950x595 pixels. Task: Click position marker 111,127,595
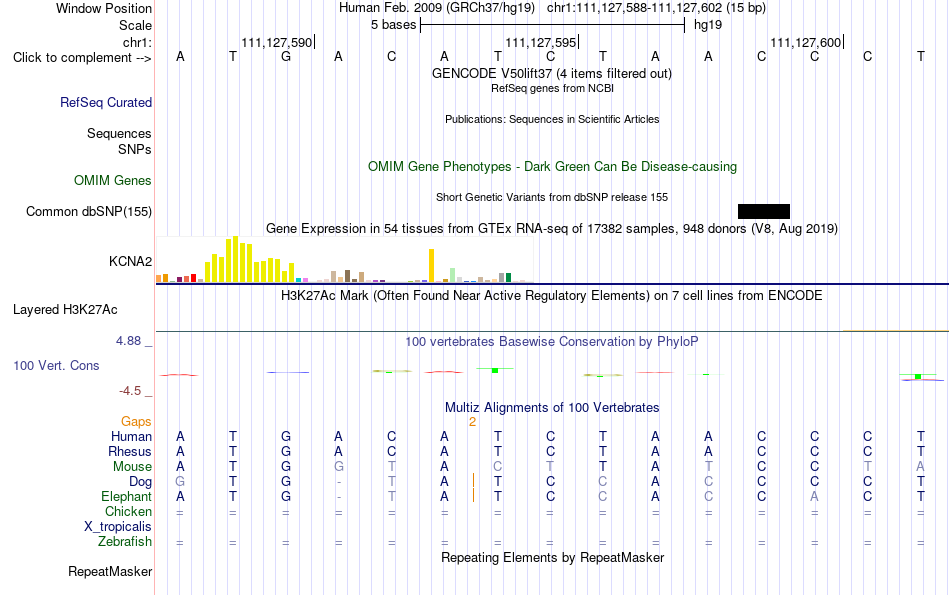tap(541, 42)
